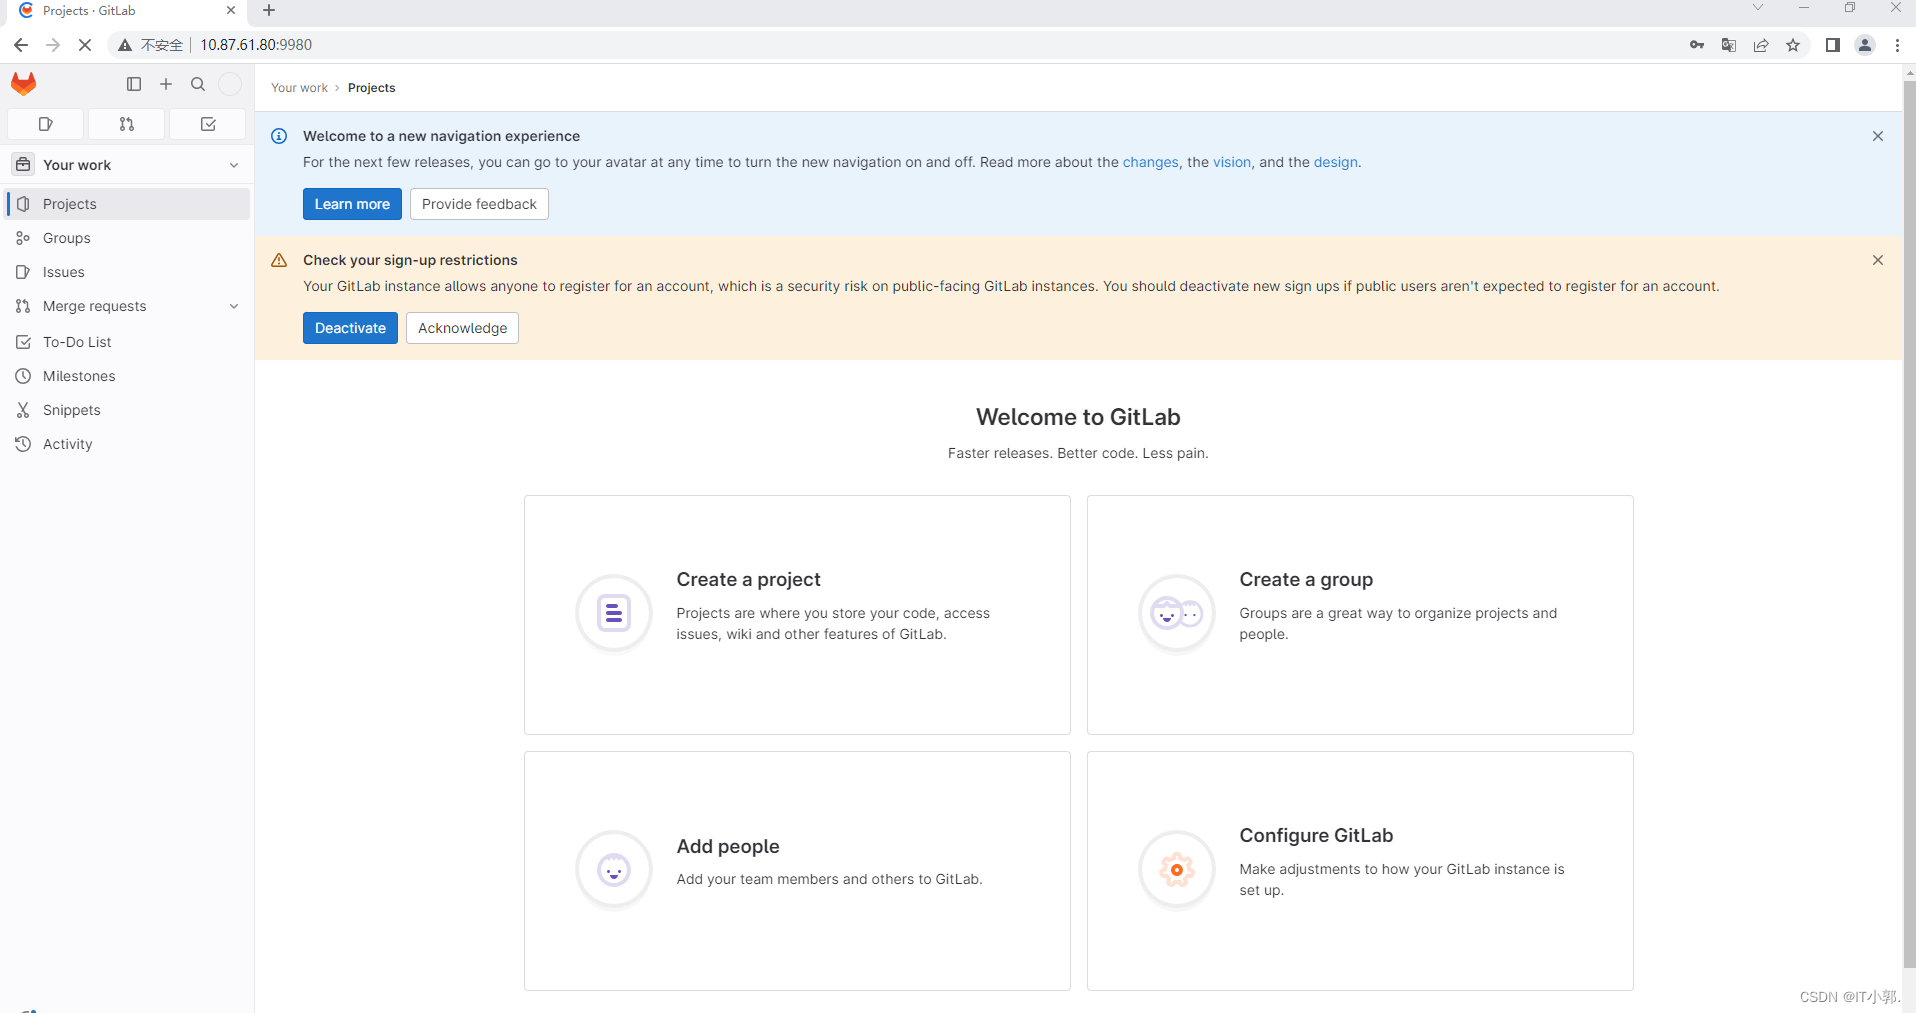Stop loading the page
The height and width of the screenshot is (1013, 1916).
coord(85,45)
